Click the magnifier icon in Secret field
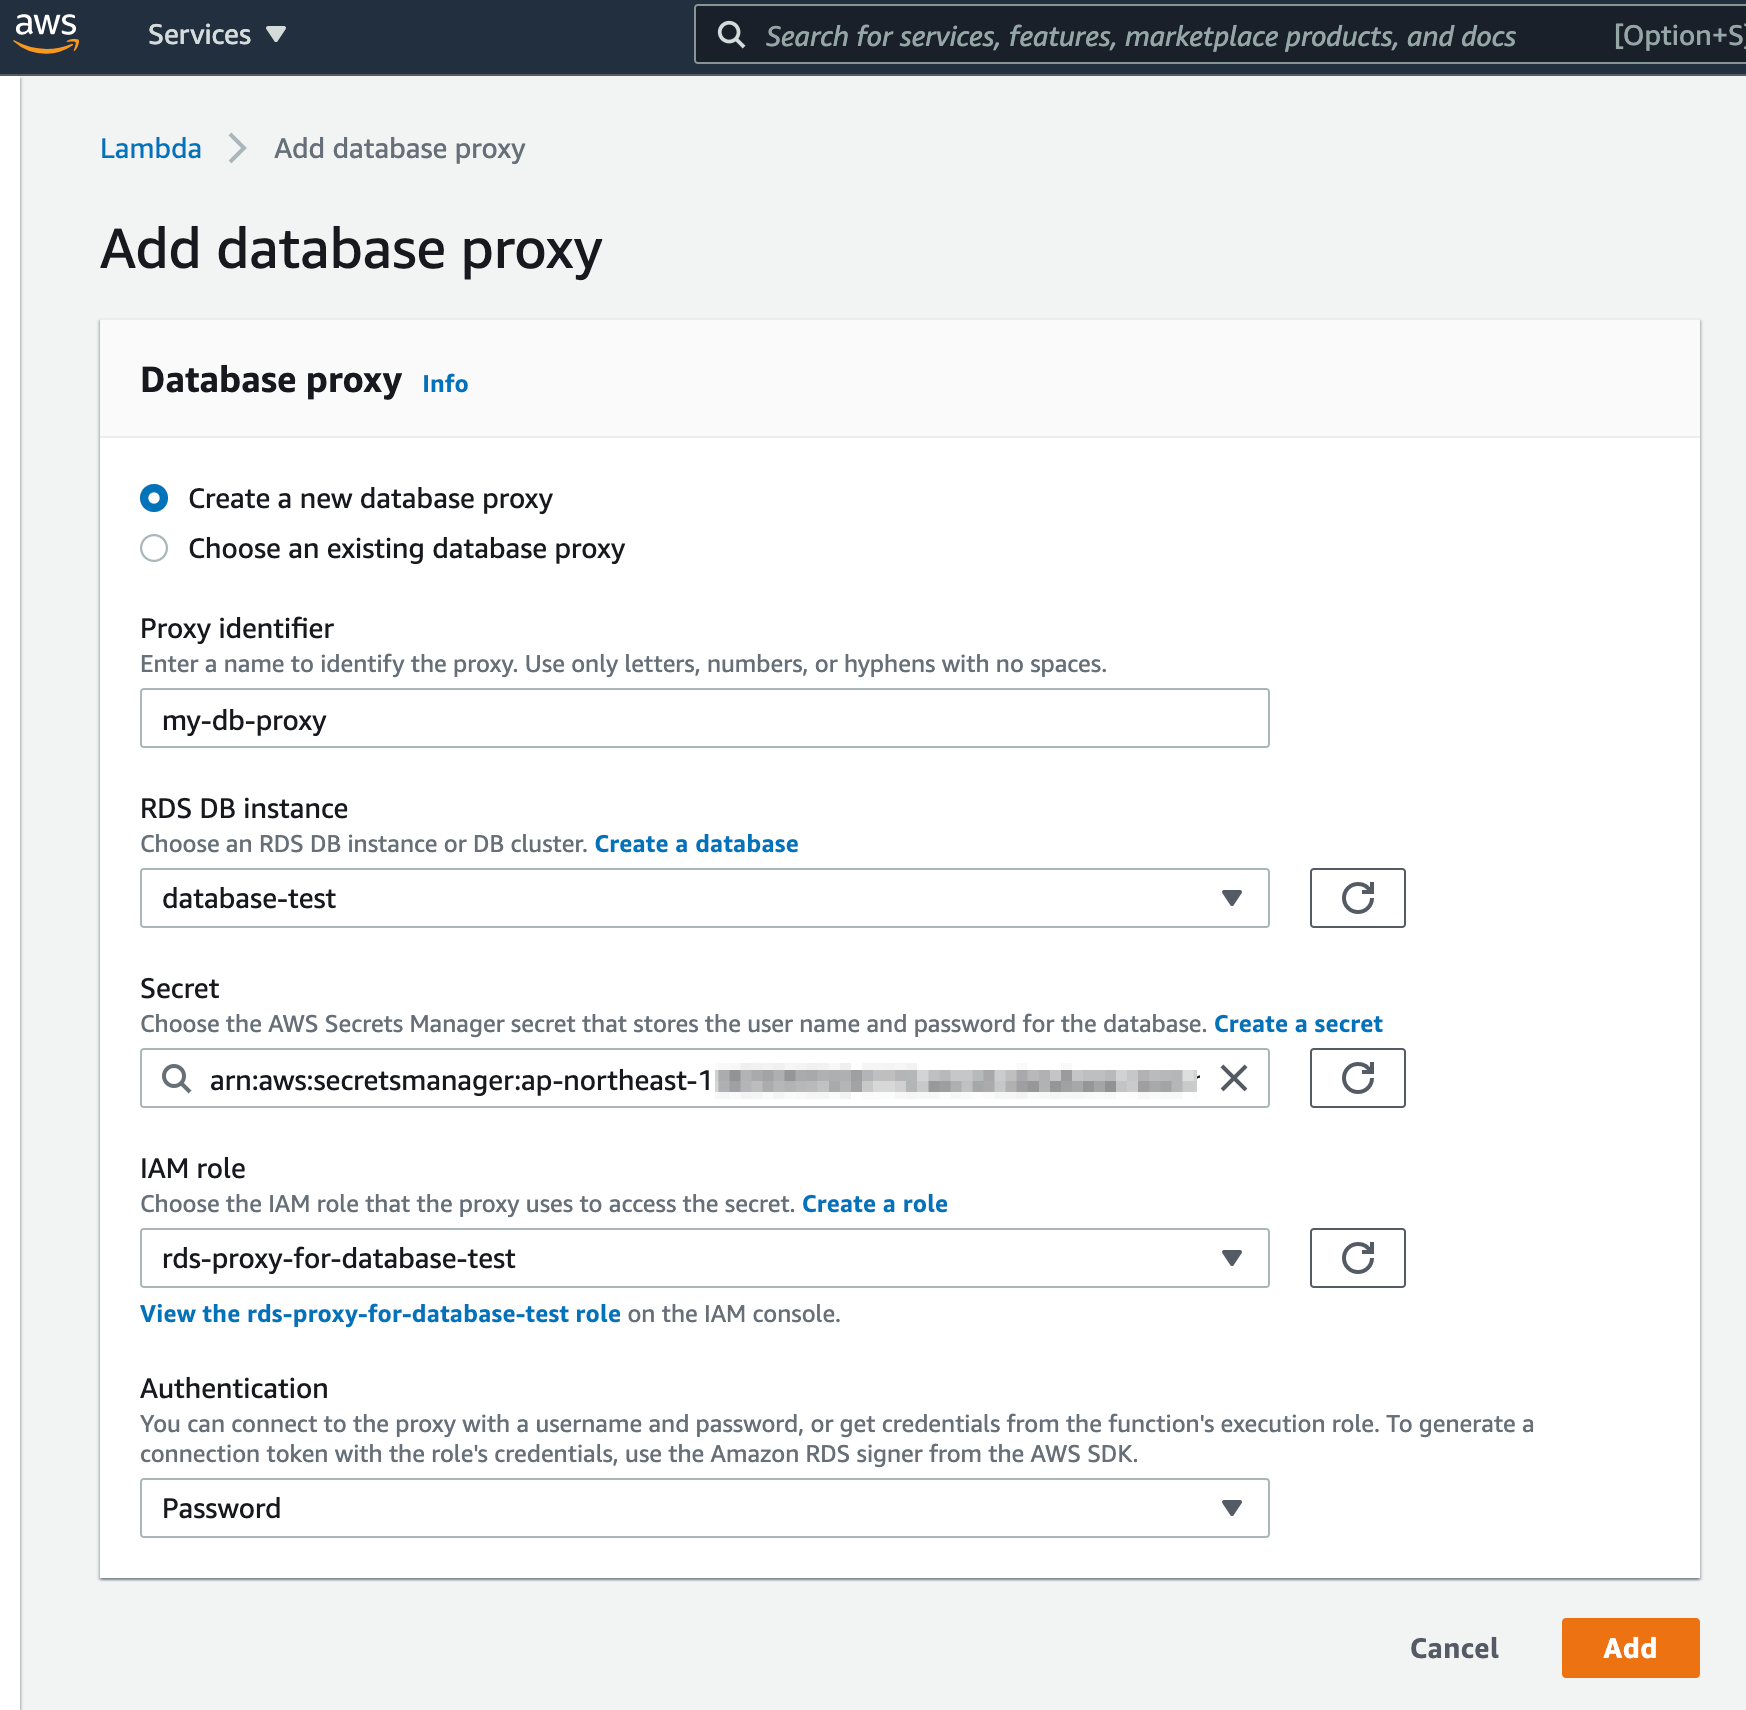The image size is (1746, 1710). pyautogui.click(x=177, y=1078)
